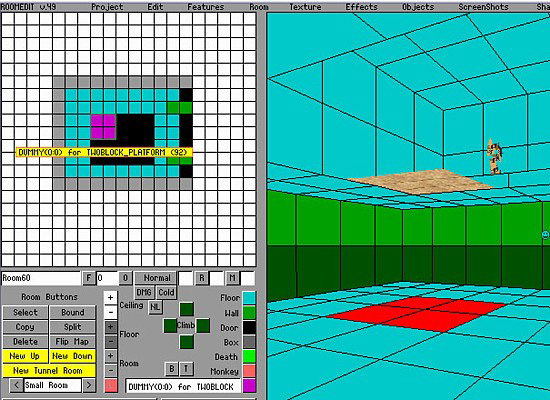Toggle the NL button
The height and width of the screenshot is (400, 550).
(155, 307)
